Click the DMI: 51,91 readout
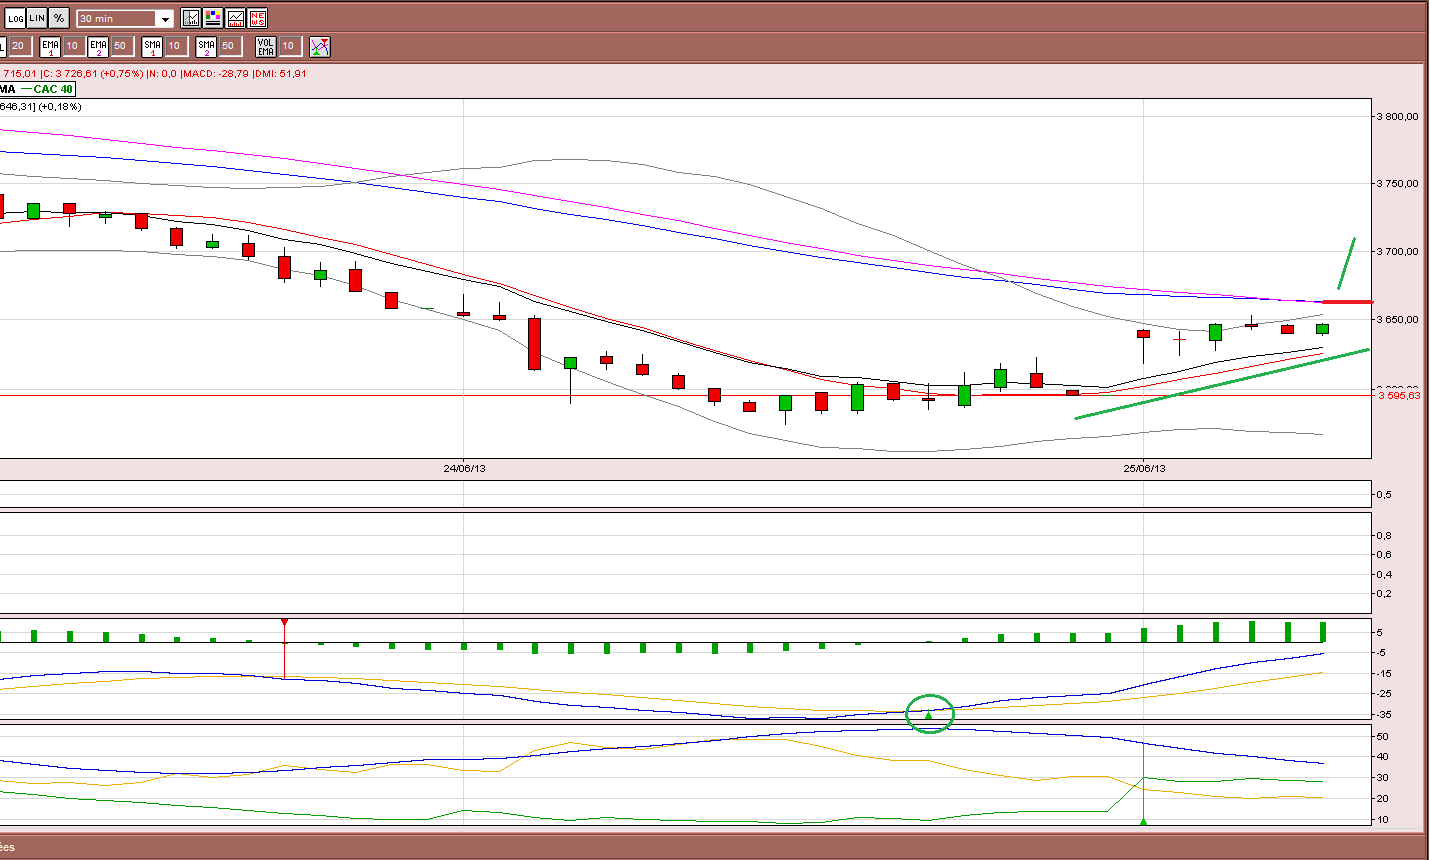The height and width of the screenshot is (860, 1430). tap(280, 73)
